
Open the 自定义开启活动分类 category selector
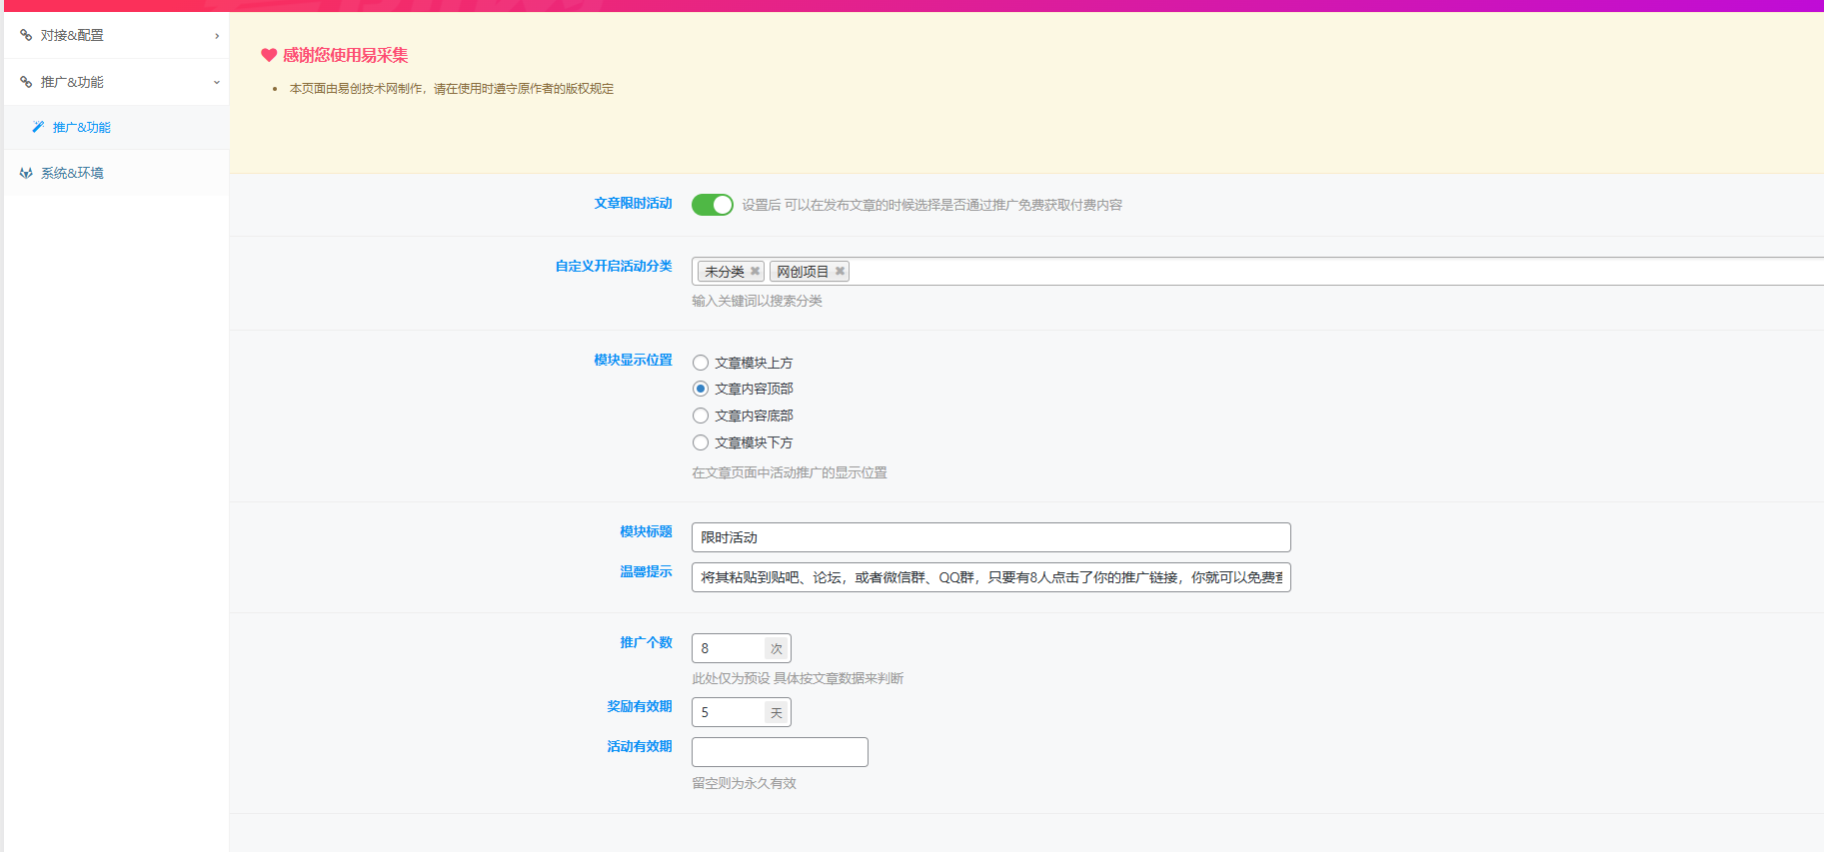pyautogui.click(x=1300, y=271)
